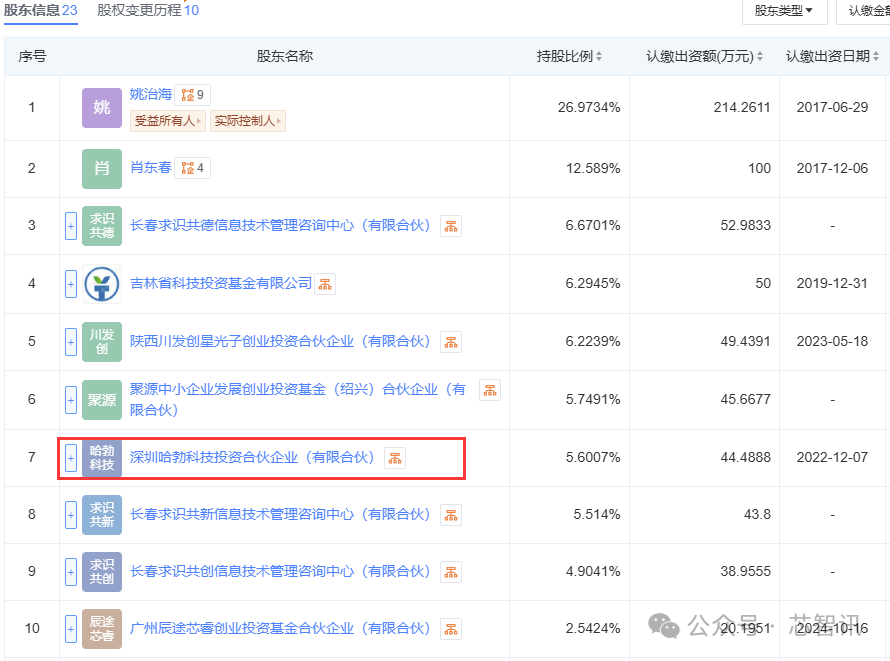Expand row 3 长春求识共德 shareholder details

coord(71,226)
